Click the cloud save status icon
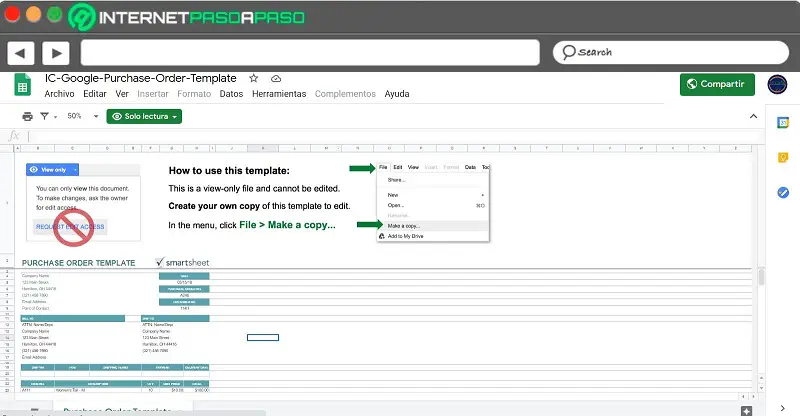The width and height of the screenshot is (800, 416). coord(276,79)
